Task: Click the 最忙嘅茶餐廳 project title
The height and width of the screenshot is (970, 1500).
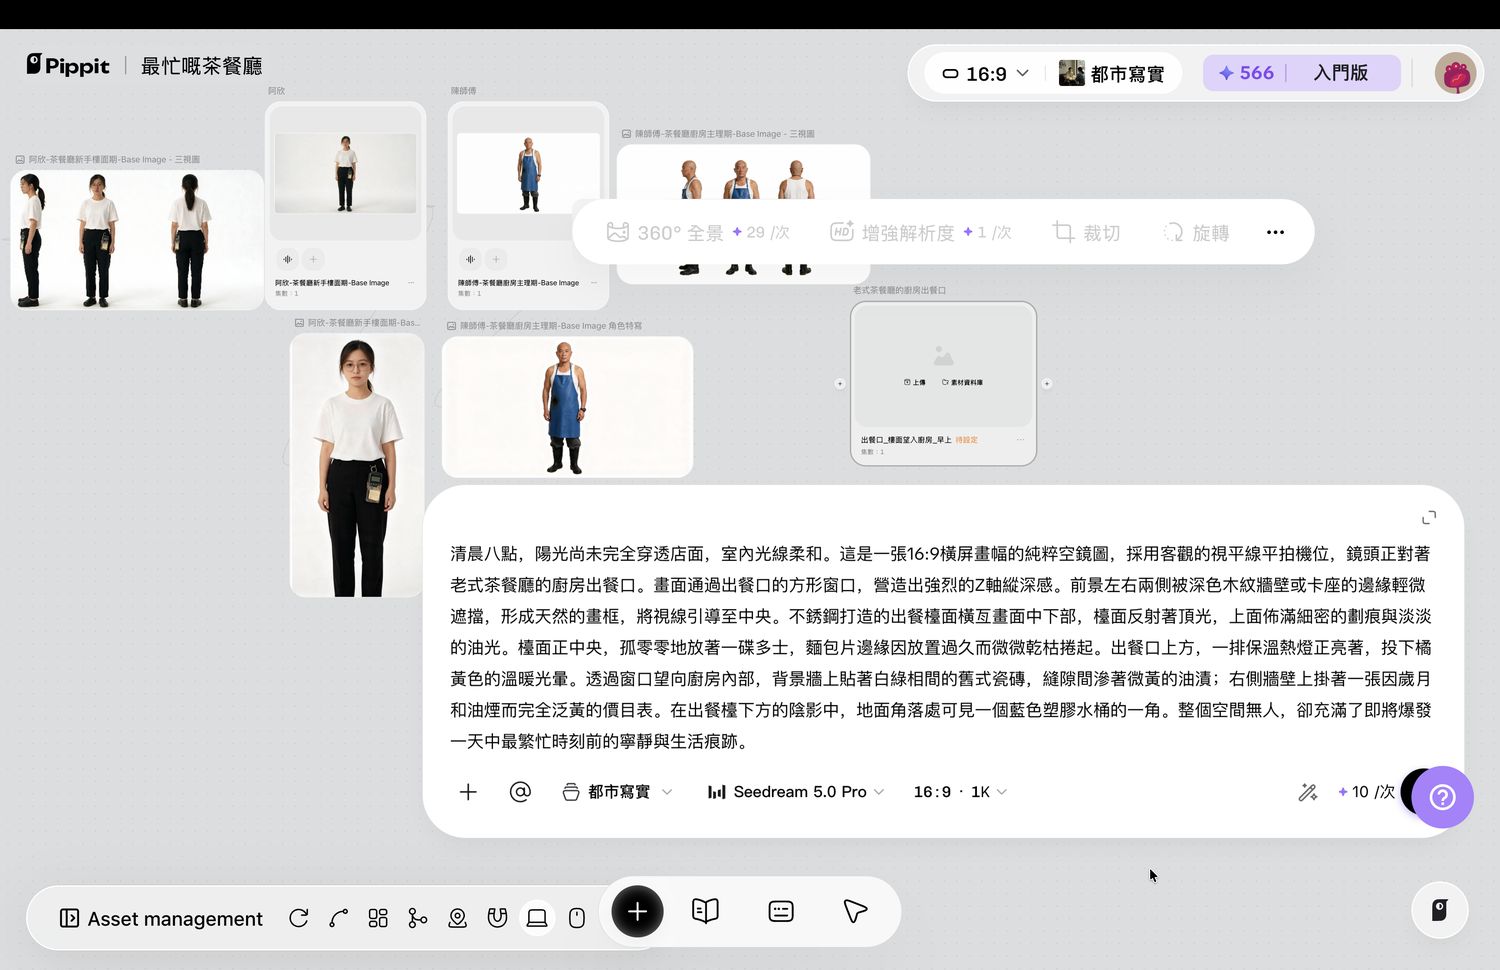Action: pyautogui.click(x=201, y=66)
